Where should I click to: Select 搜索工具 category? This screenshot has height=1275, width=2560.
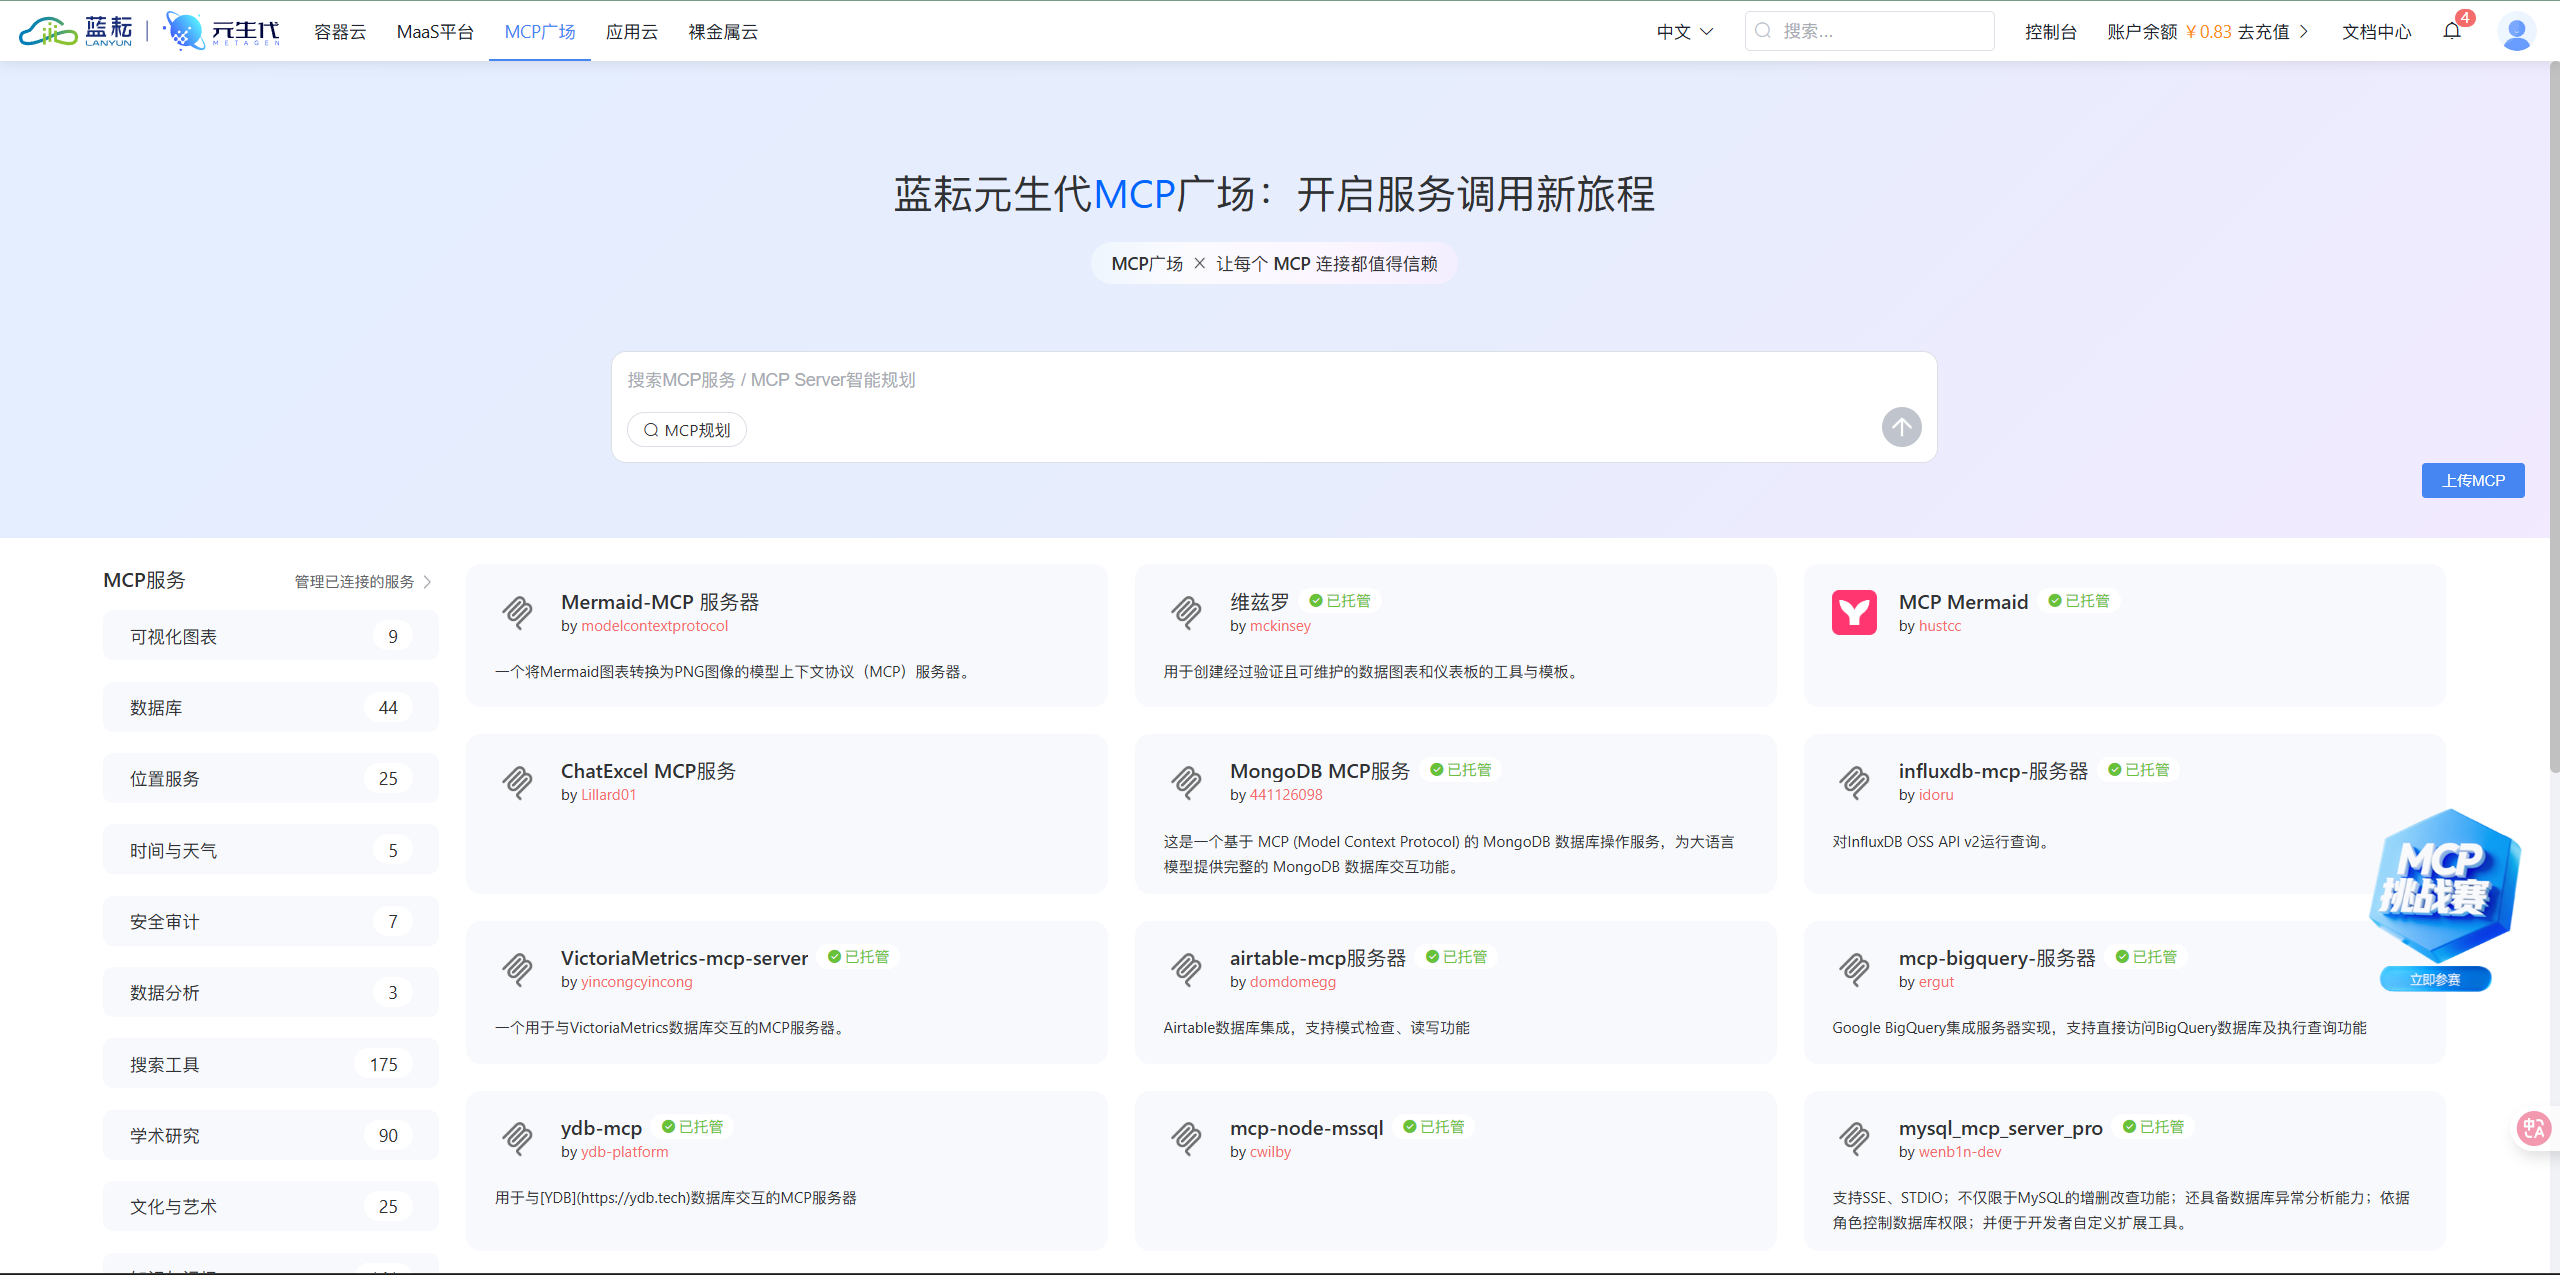[x=270, y=1064]
